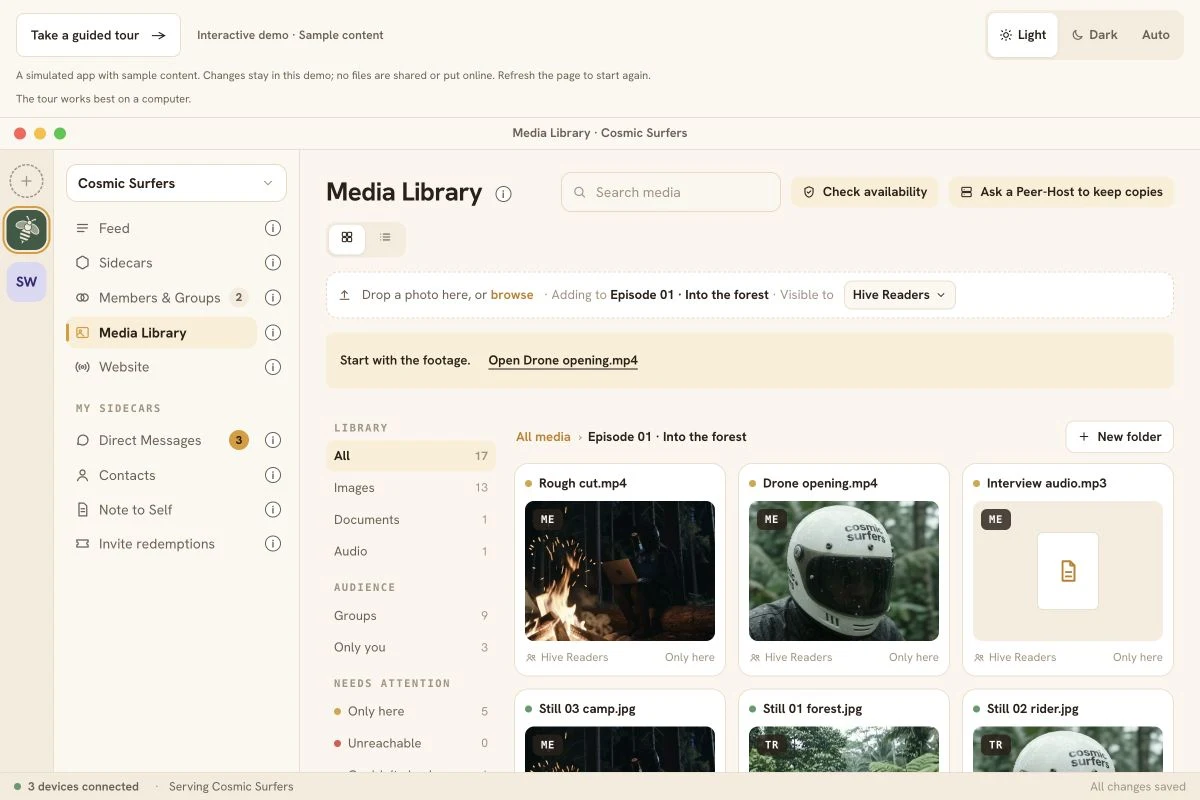Click Check availability
Viewport: 1200px width, 800px height.
pos(864,192)
